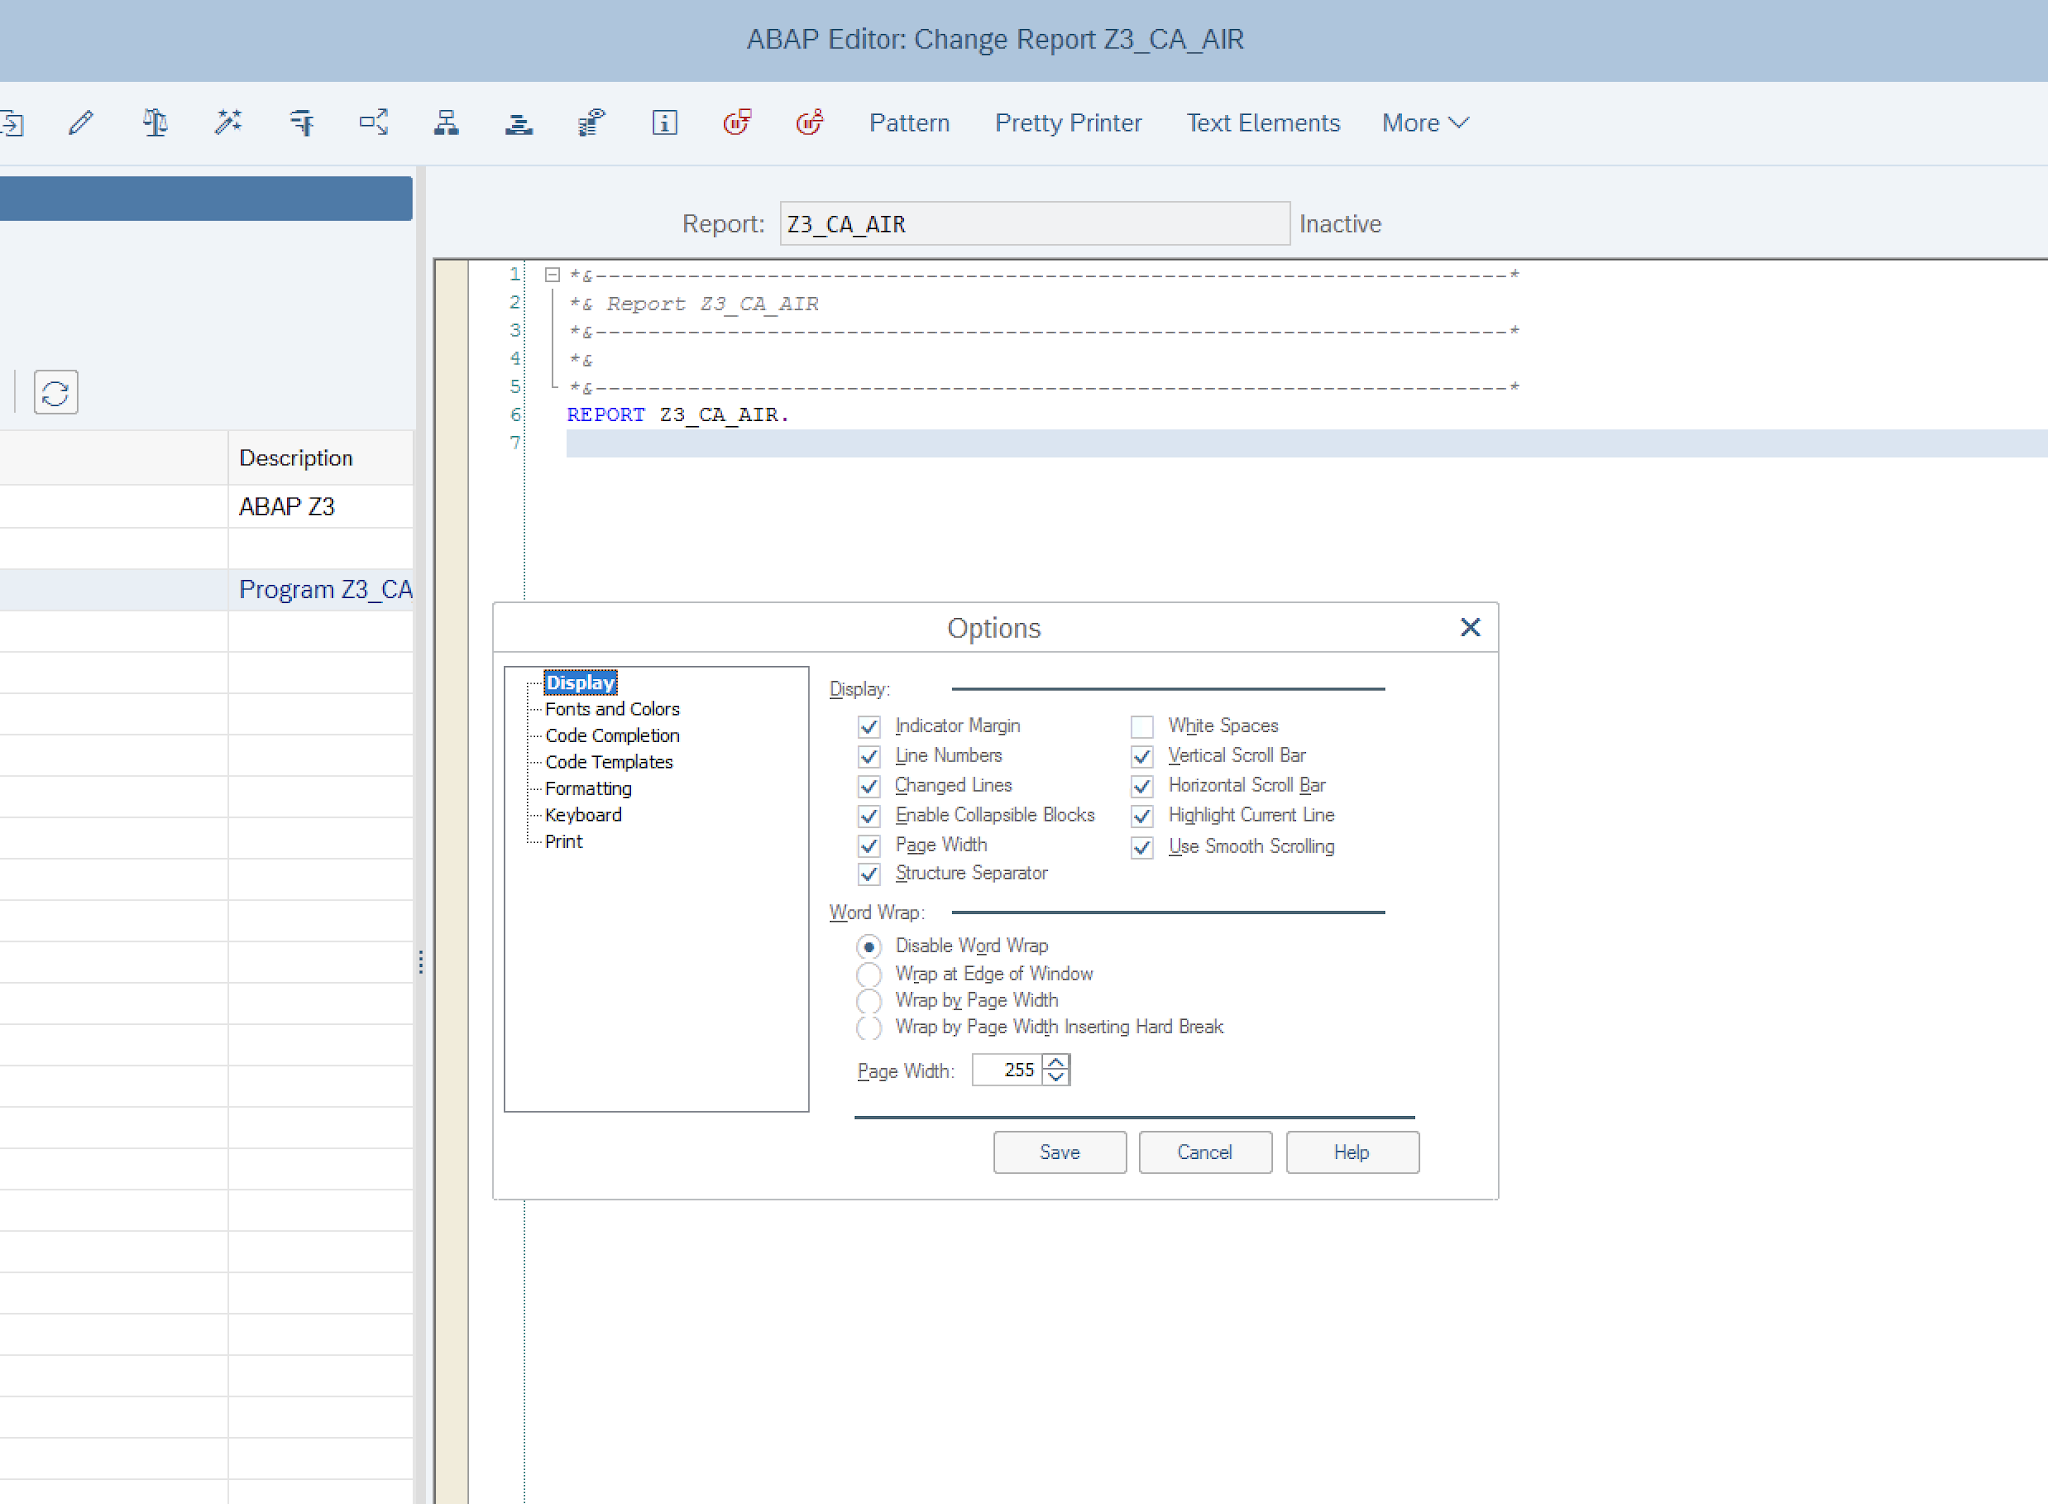Enable the White Spaces display option
The width and height of the screenshot is (2048, 1504).
pyautogui.click(x=1142, y=726)
